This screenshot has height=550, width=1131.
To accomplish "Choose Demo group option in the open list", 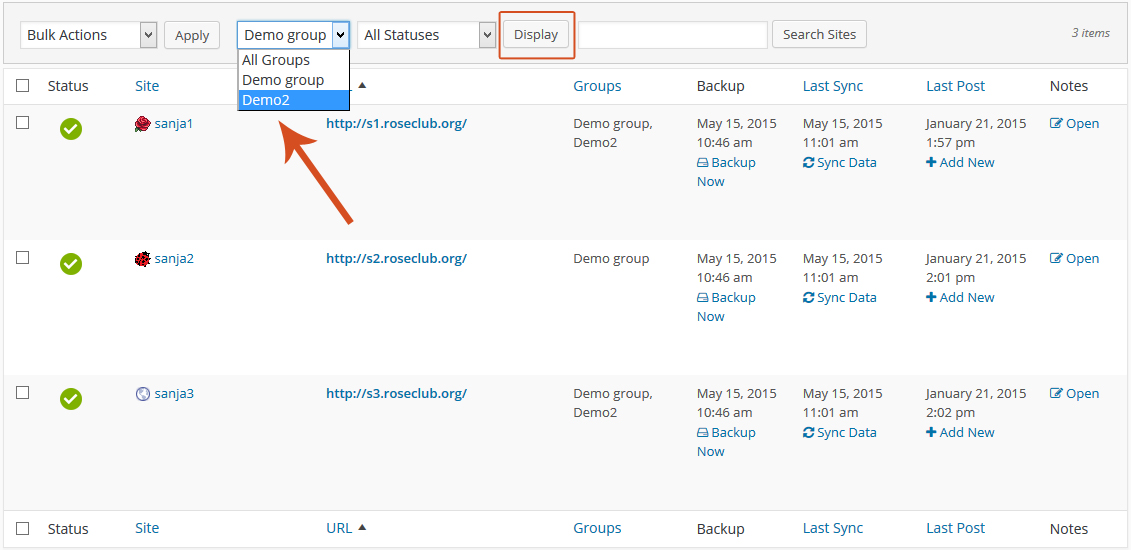I will point(294,80).
